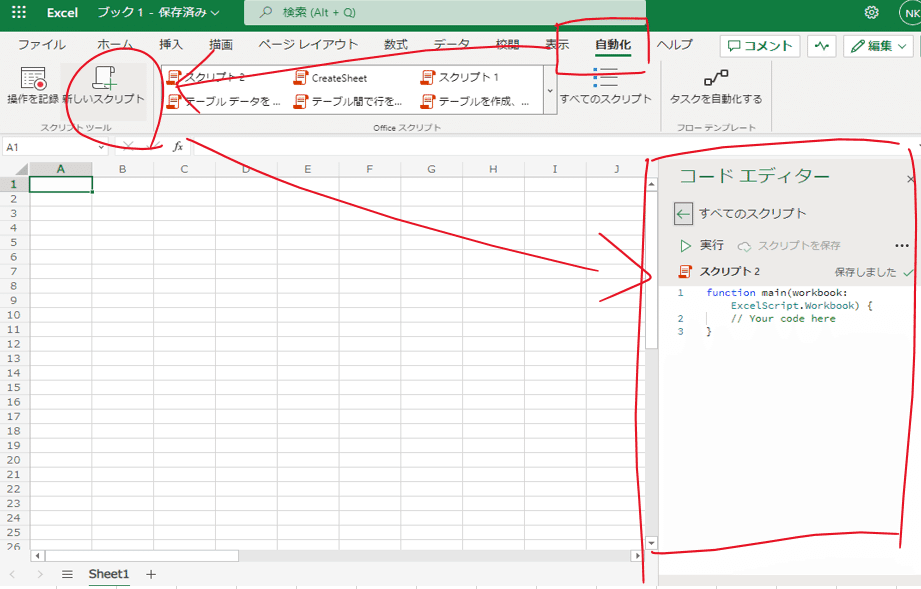The image size is (921, 589).
Task: Select cell A1 in the grid
Action: pyautogui.click(x=60, y=184)
